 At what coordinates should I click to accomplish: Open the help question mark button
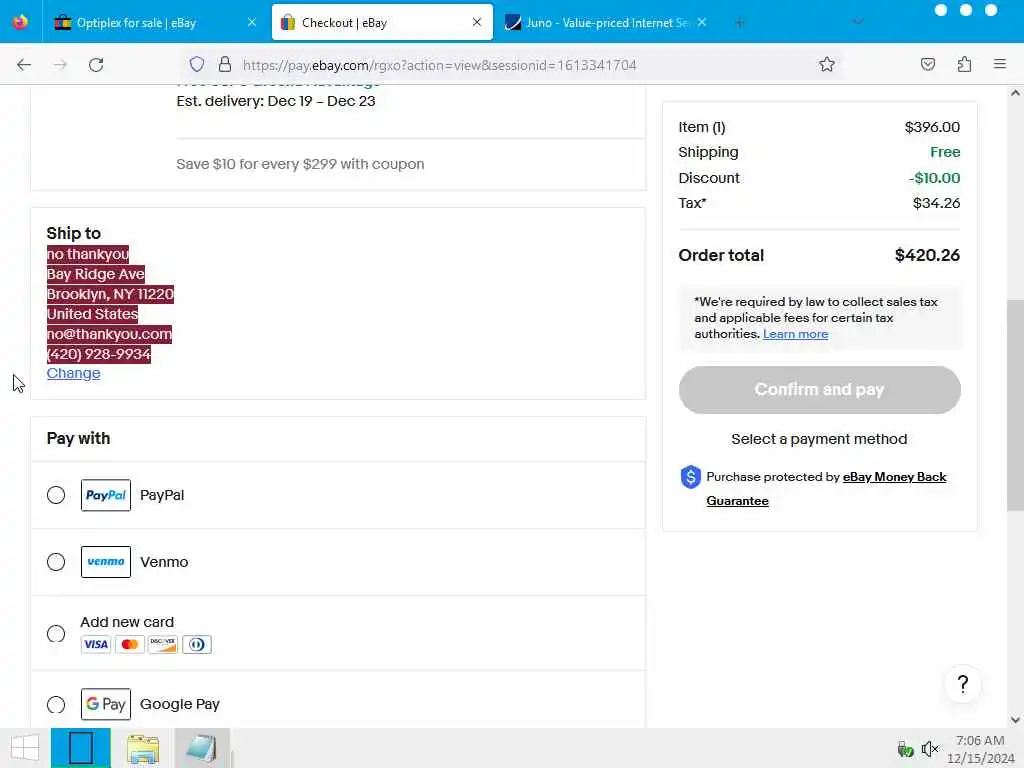[x=963, y=684]
